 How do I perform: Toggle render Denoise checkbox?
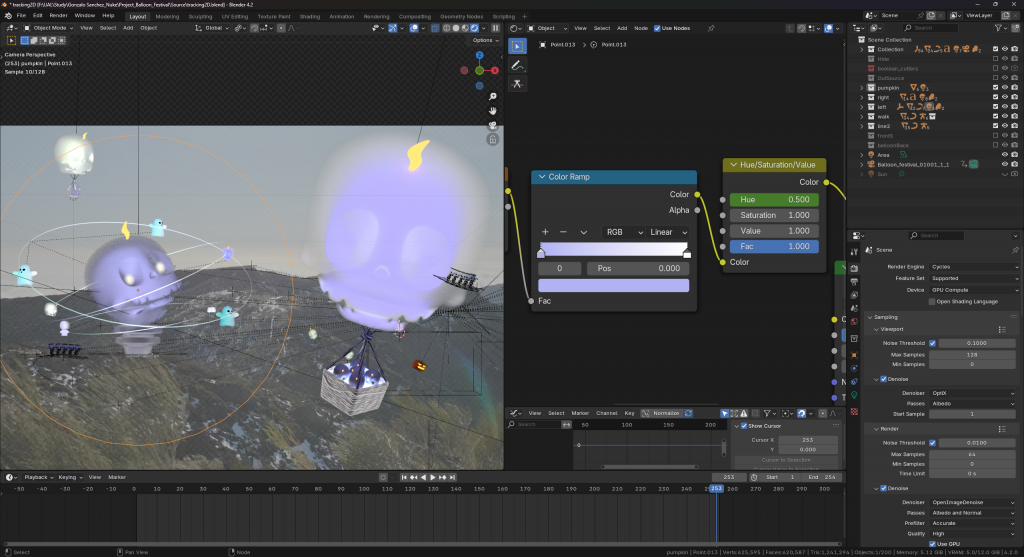tap(884, 488)
